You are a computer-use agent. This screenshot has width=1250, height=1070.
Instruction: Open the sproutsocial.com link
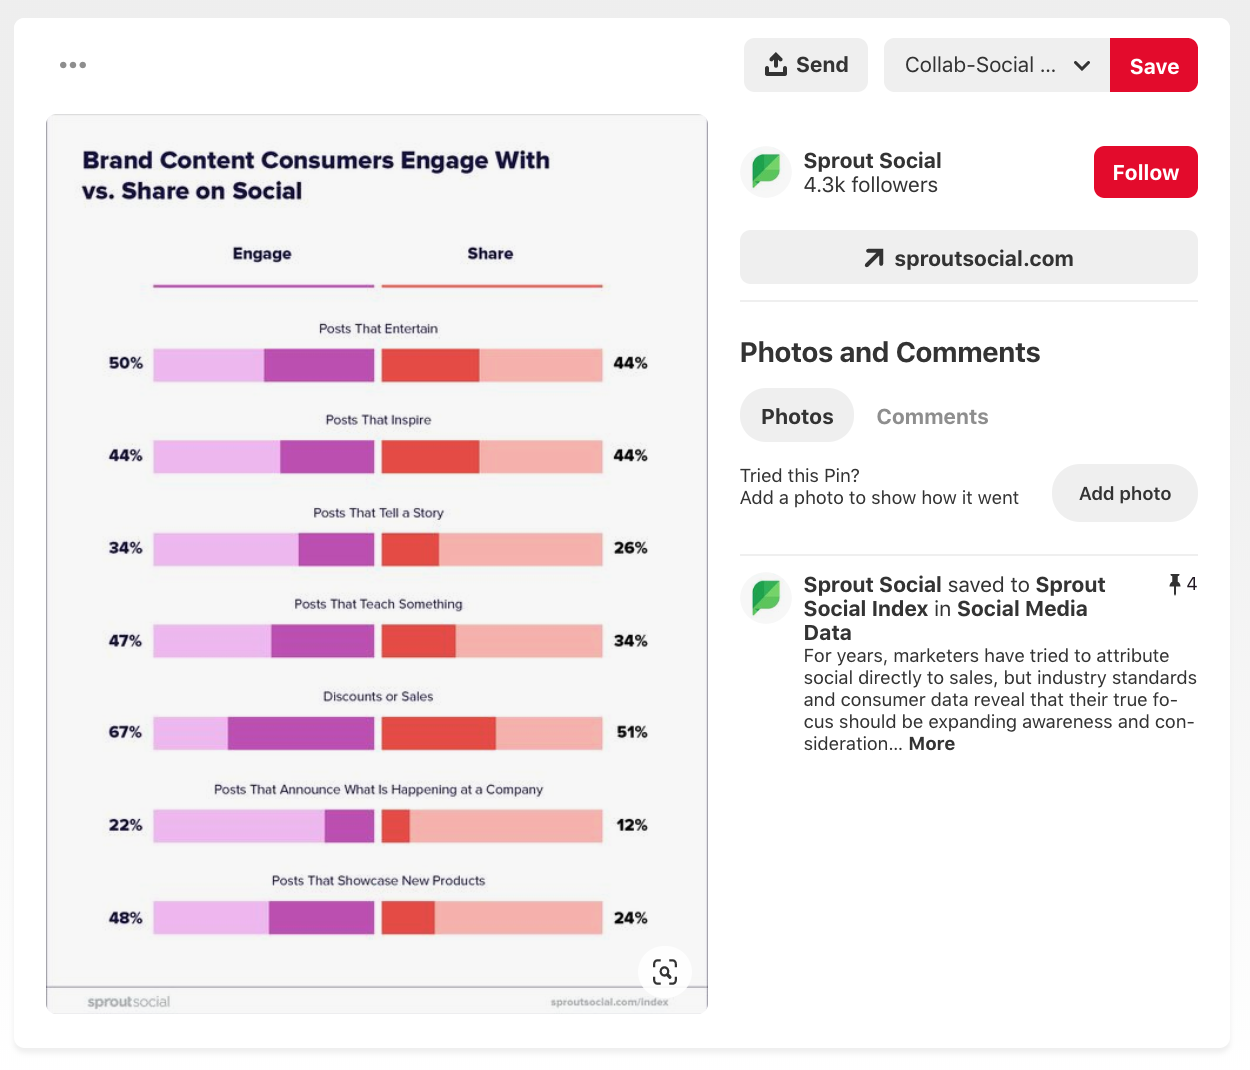(983, 258)
